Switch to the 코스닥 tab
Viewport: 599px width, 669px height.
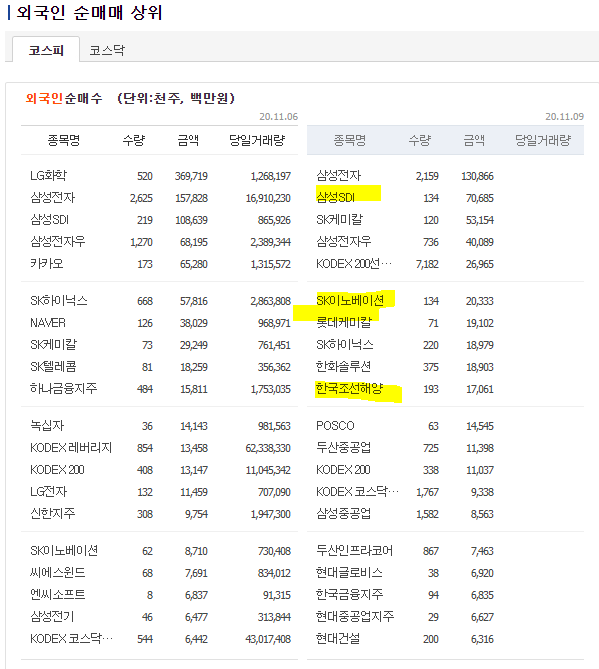[x=107, y=50]
